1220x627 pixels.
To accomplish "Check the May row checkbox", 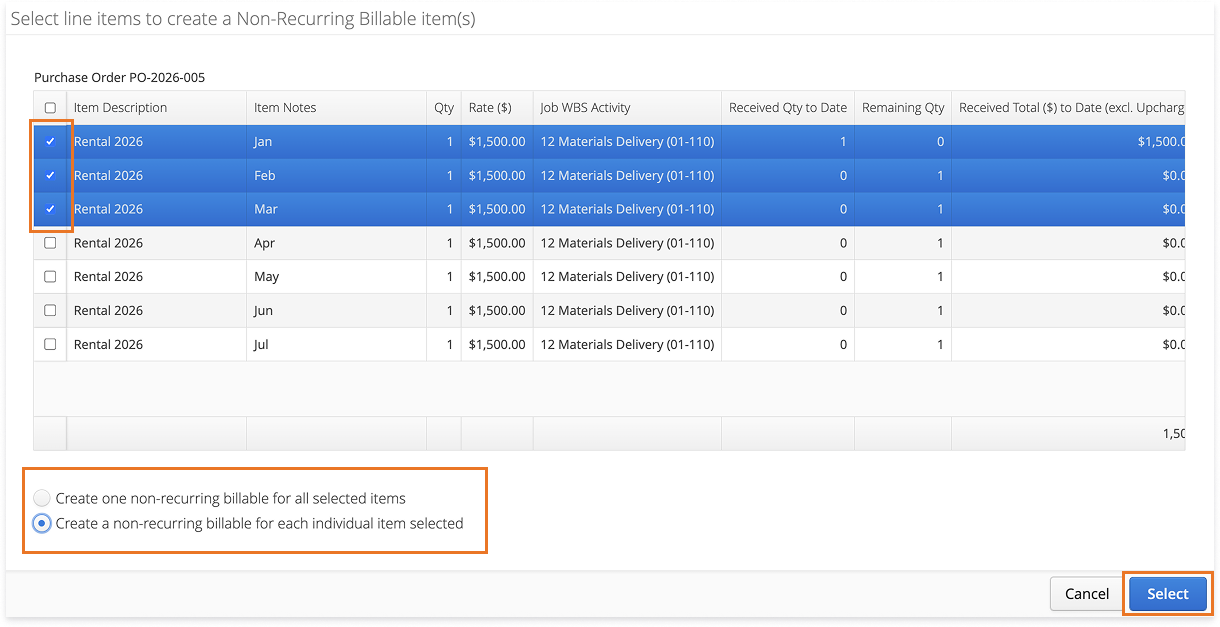I will 50,277.
